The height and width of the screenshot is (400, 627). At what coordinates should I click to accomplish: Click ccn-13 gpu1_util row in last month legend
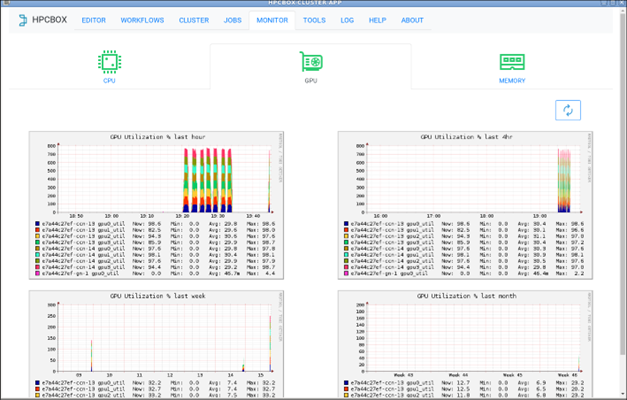[464, 389]
